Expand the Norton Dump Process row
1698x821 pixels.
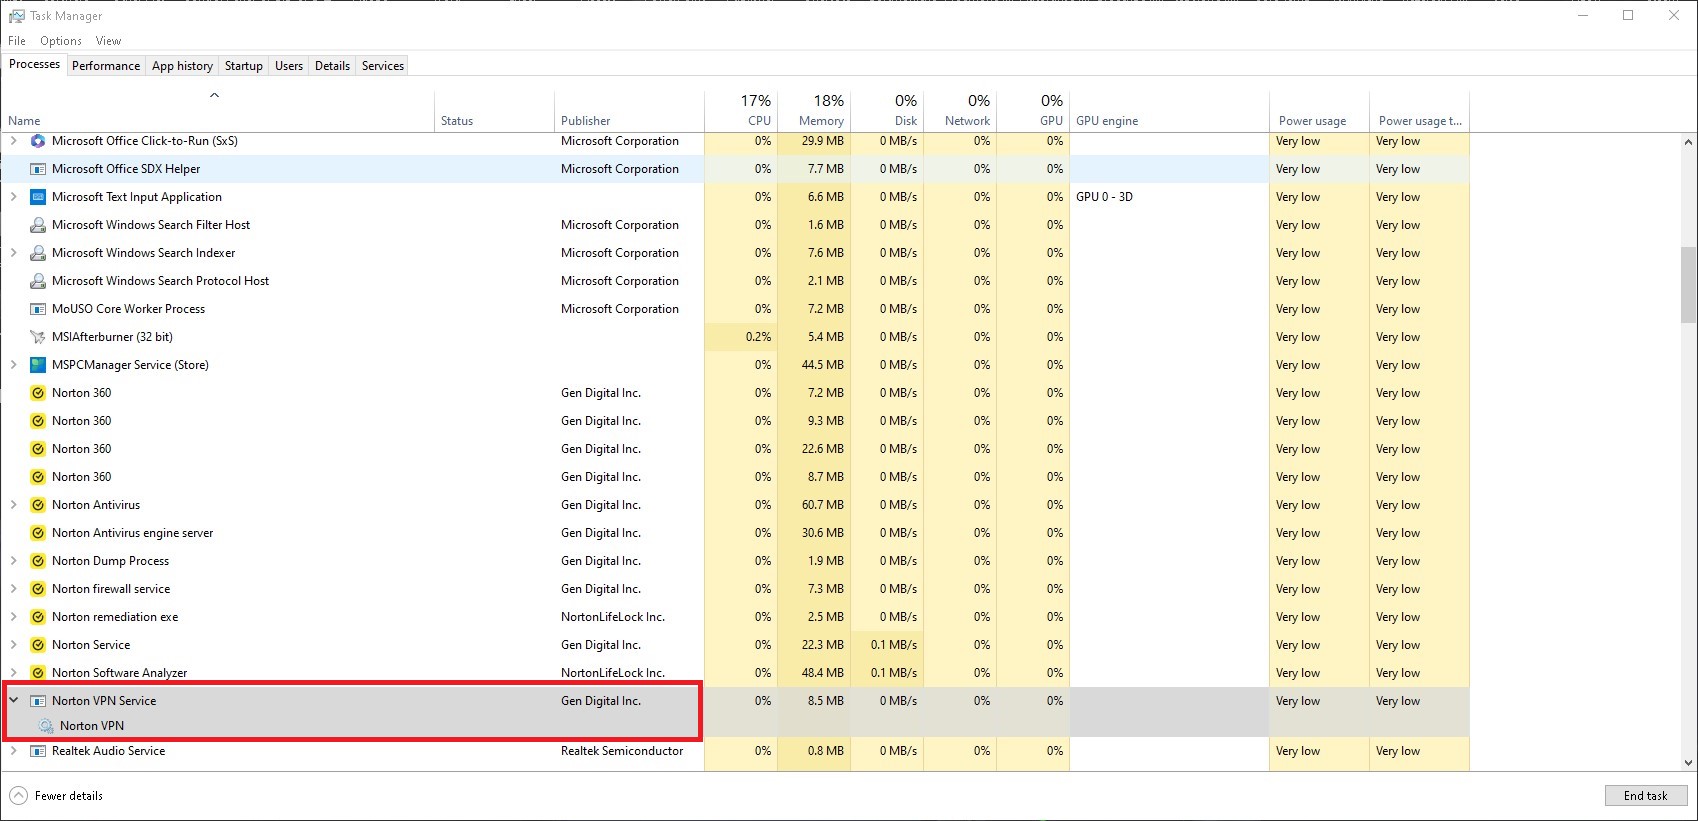click(x=14, y=561)
